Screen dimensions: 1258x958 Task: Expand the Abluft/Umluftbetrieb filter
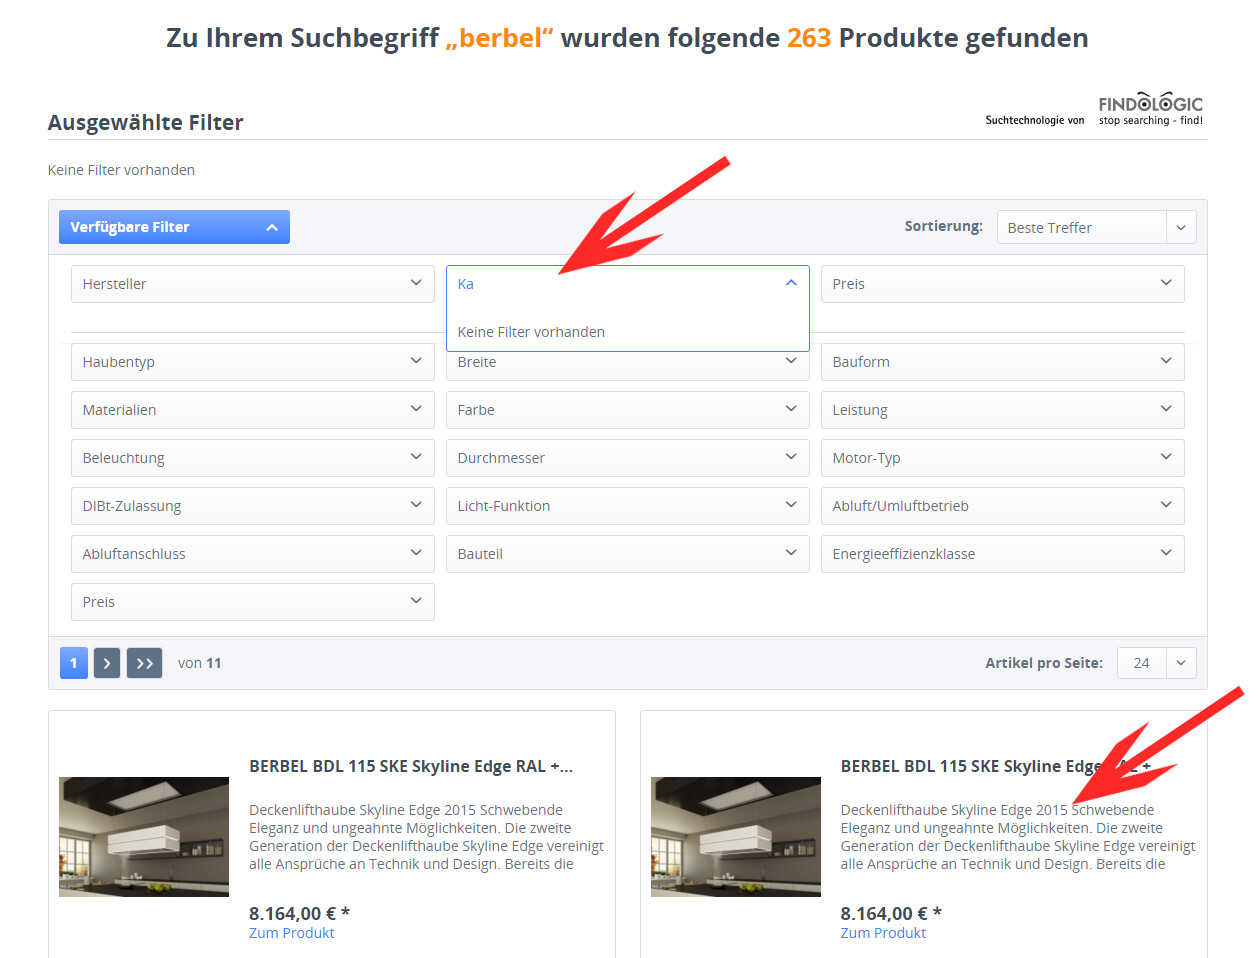coord(1003,506)
